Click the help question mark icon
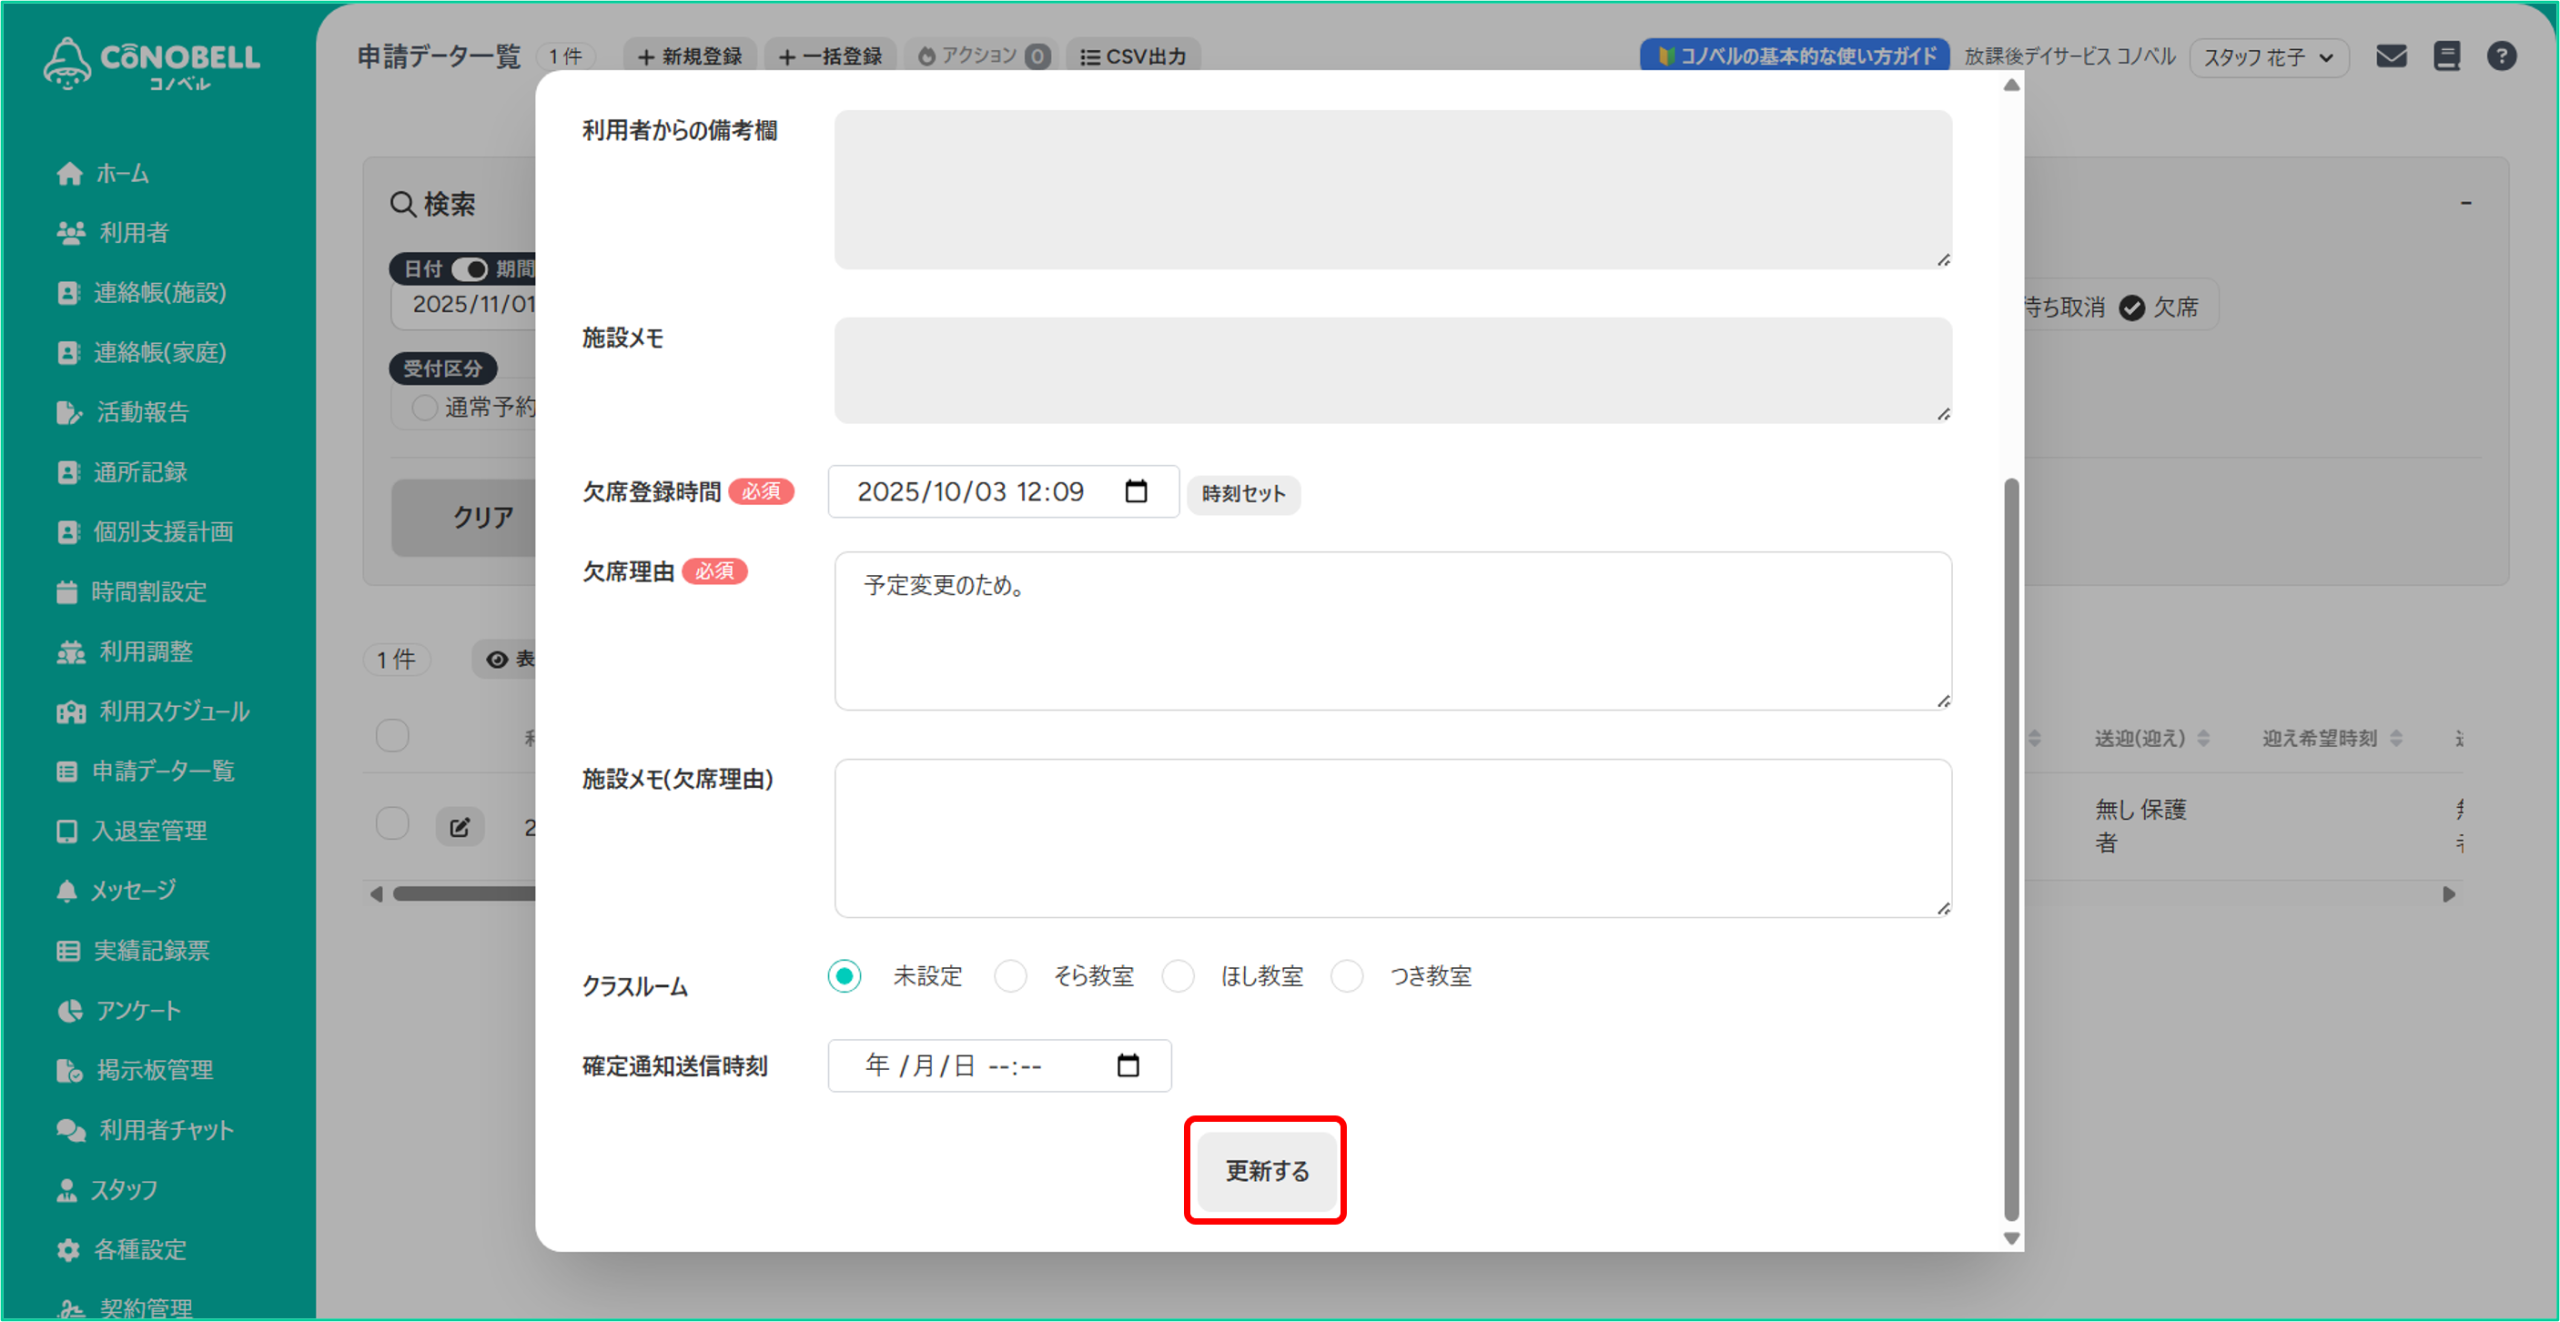Screen dimensions: 2560x1322 [2501, 56]
